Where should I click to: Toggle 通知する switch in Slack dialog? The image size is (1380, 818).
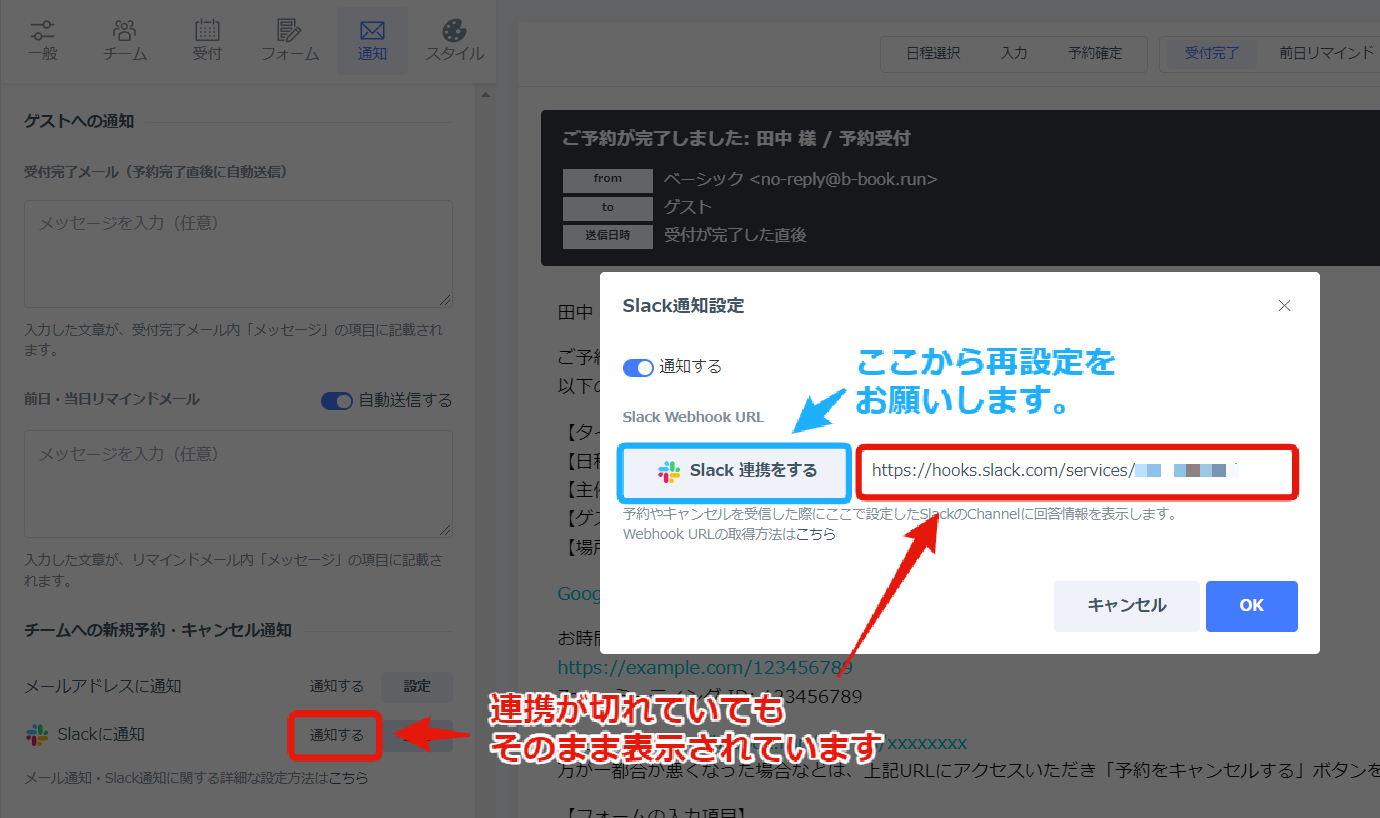pos(638,367)
